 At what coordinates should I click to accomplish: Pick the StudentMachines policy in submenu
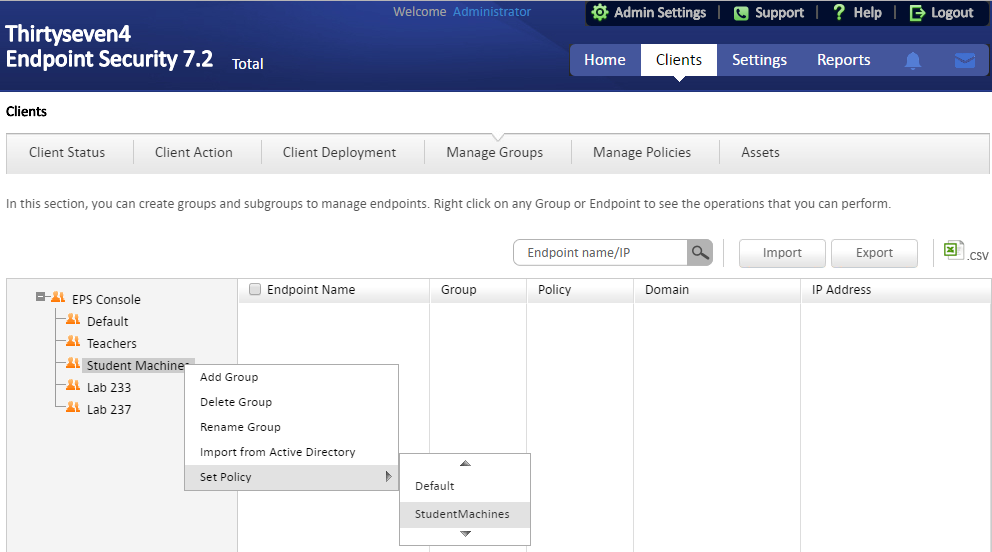(x=465, y=514)
